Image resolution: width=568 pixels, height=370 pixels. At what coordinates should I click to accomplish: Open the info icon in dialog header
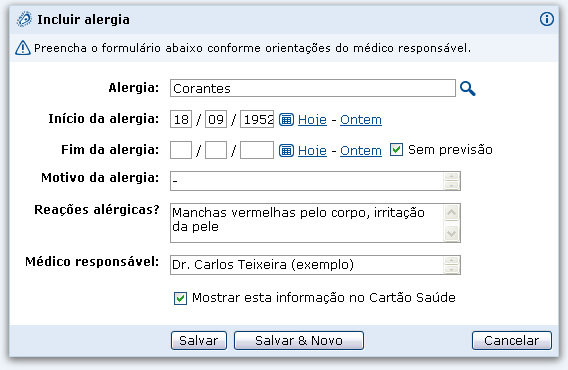click(547, 19)
